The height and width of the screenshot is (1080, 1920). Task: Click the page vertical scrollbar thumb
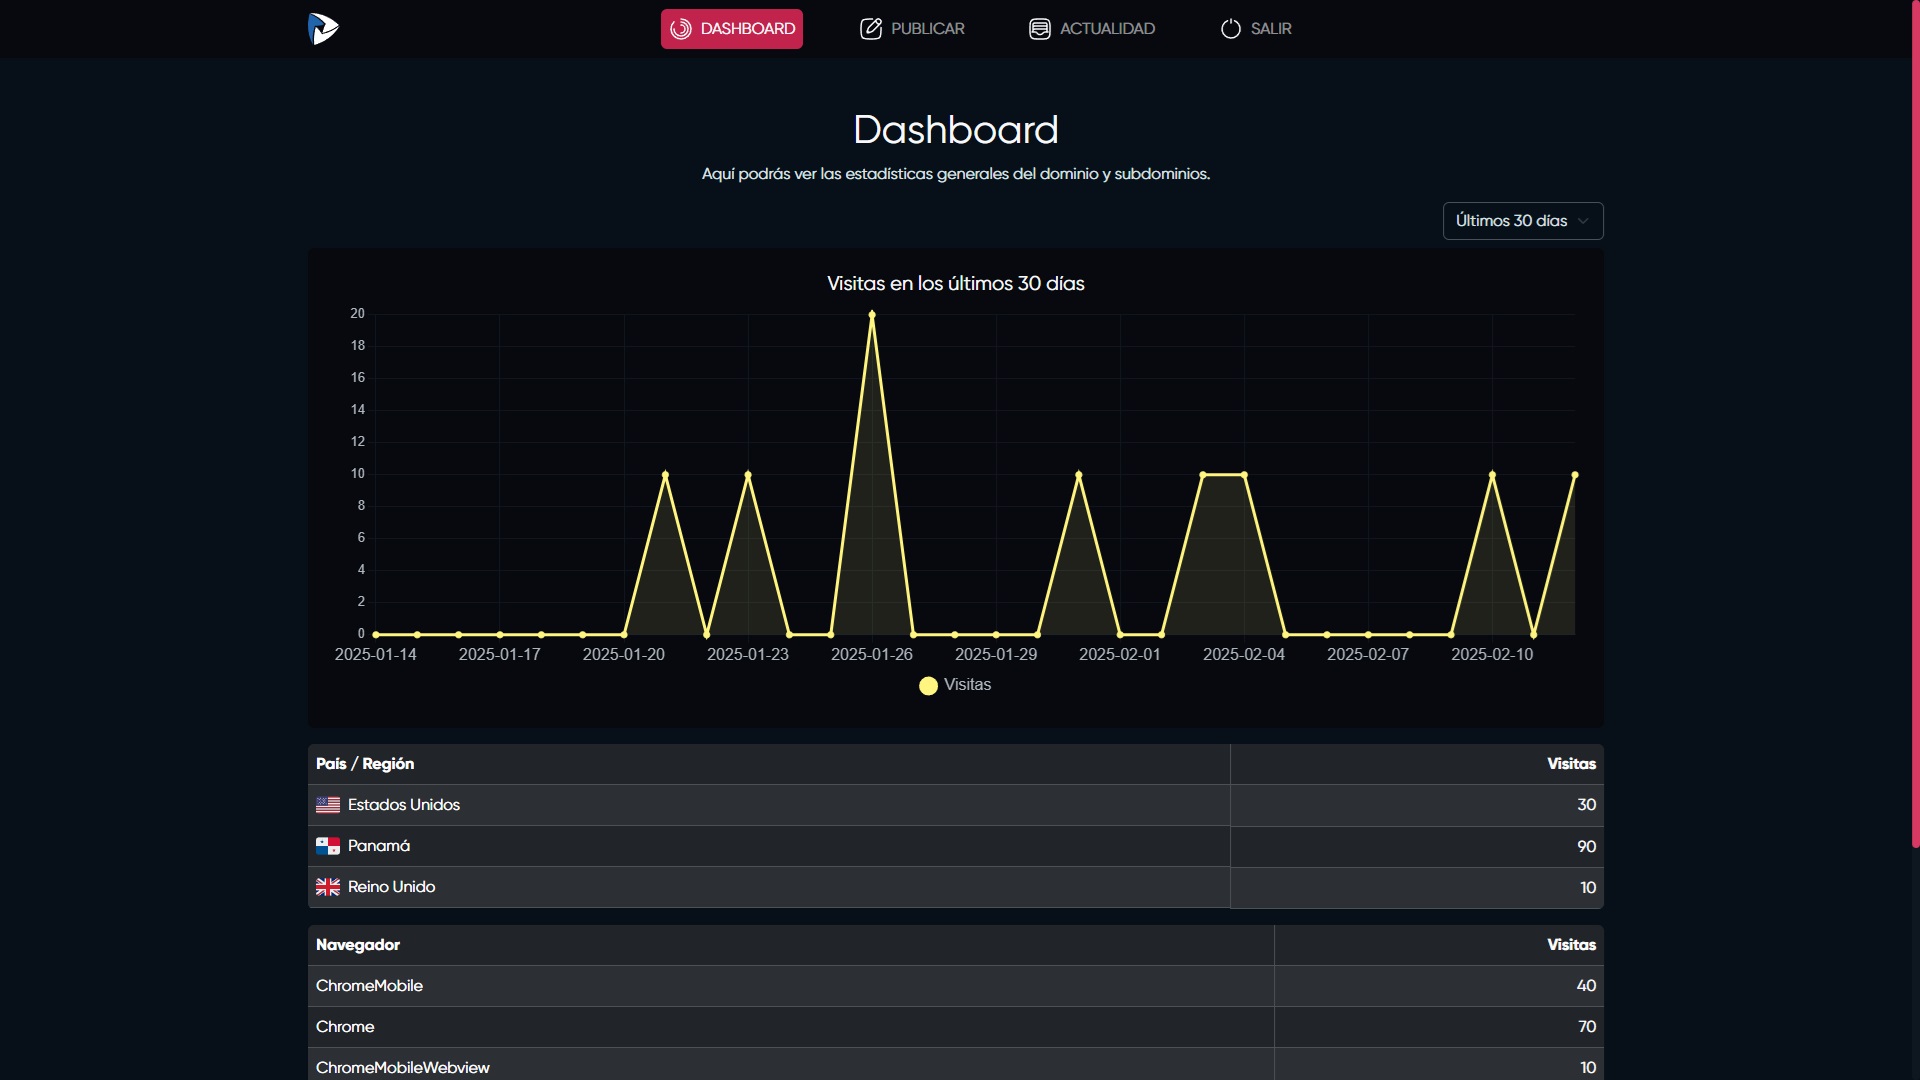pyautogui.click(x=1915, y=424)
